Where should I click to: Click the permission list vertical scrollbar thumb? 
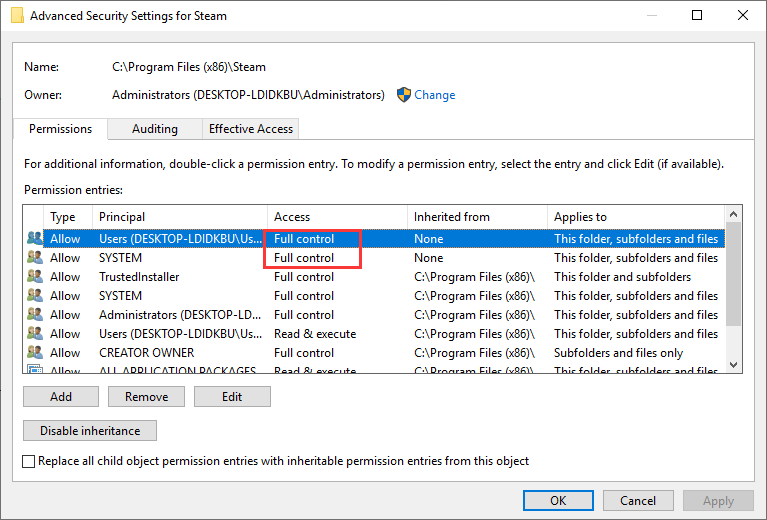[733, 274]
